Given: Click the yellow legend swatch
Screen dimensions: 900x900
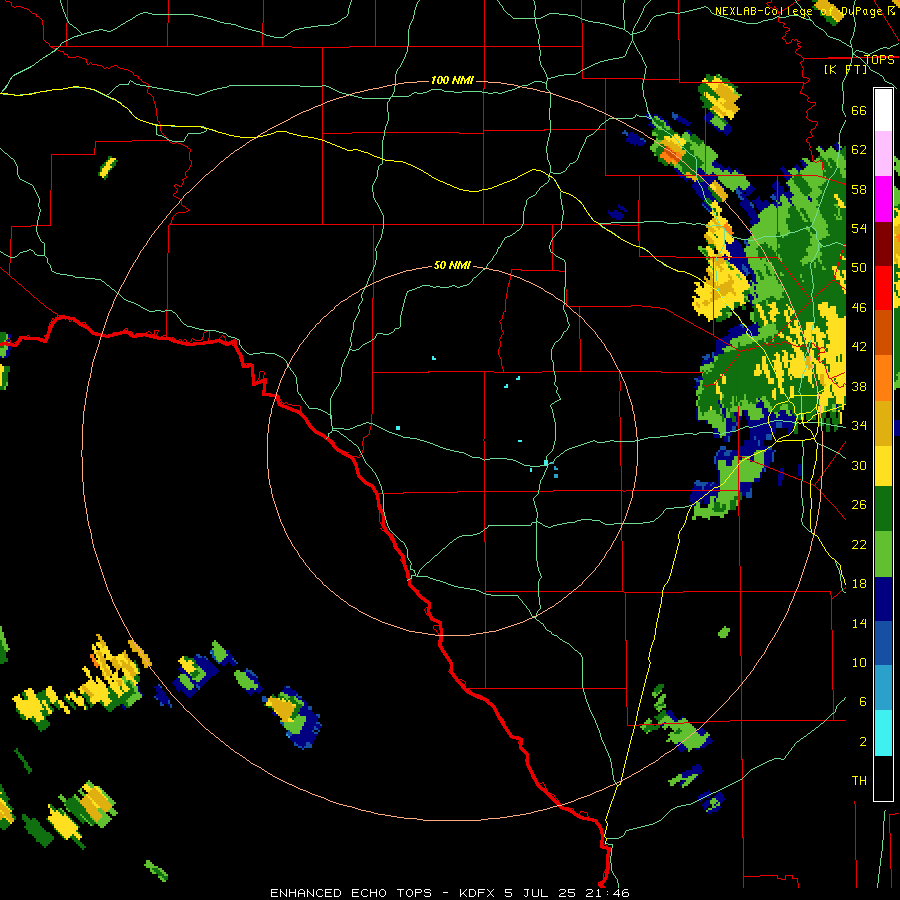Looking at the screenshot, I should 883,466.
